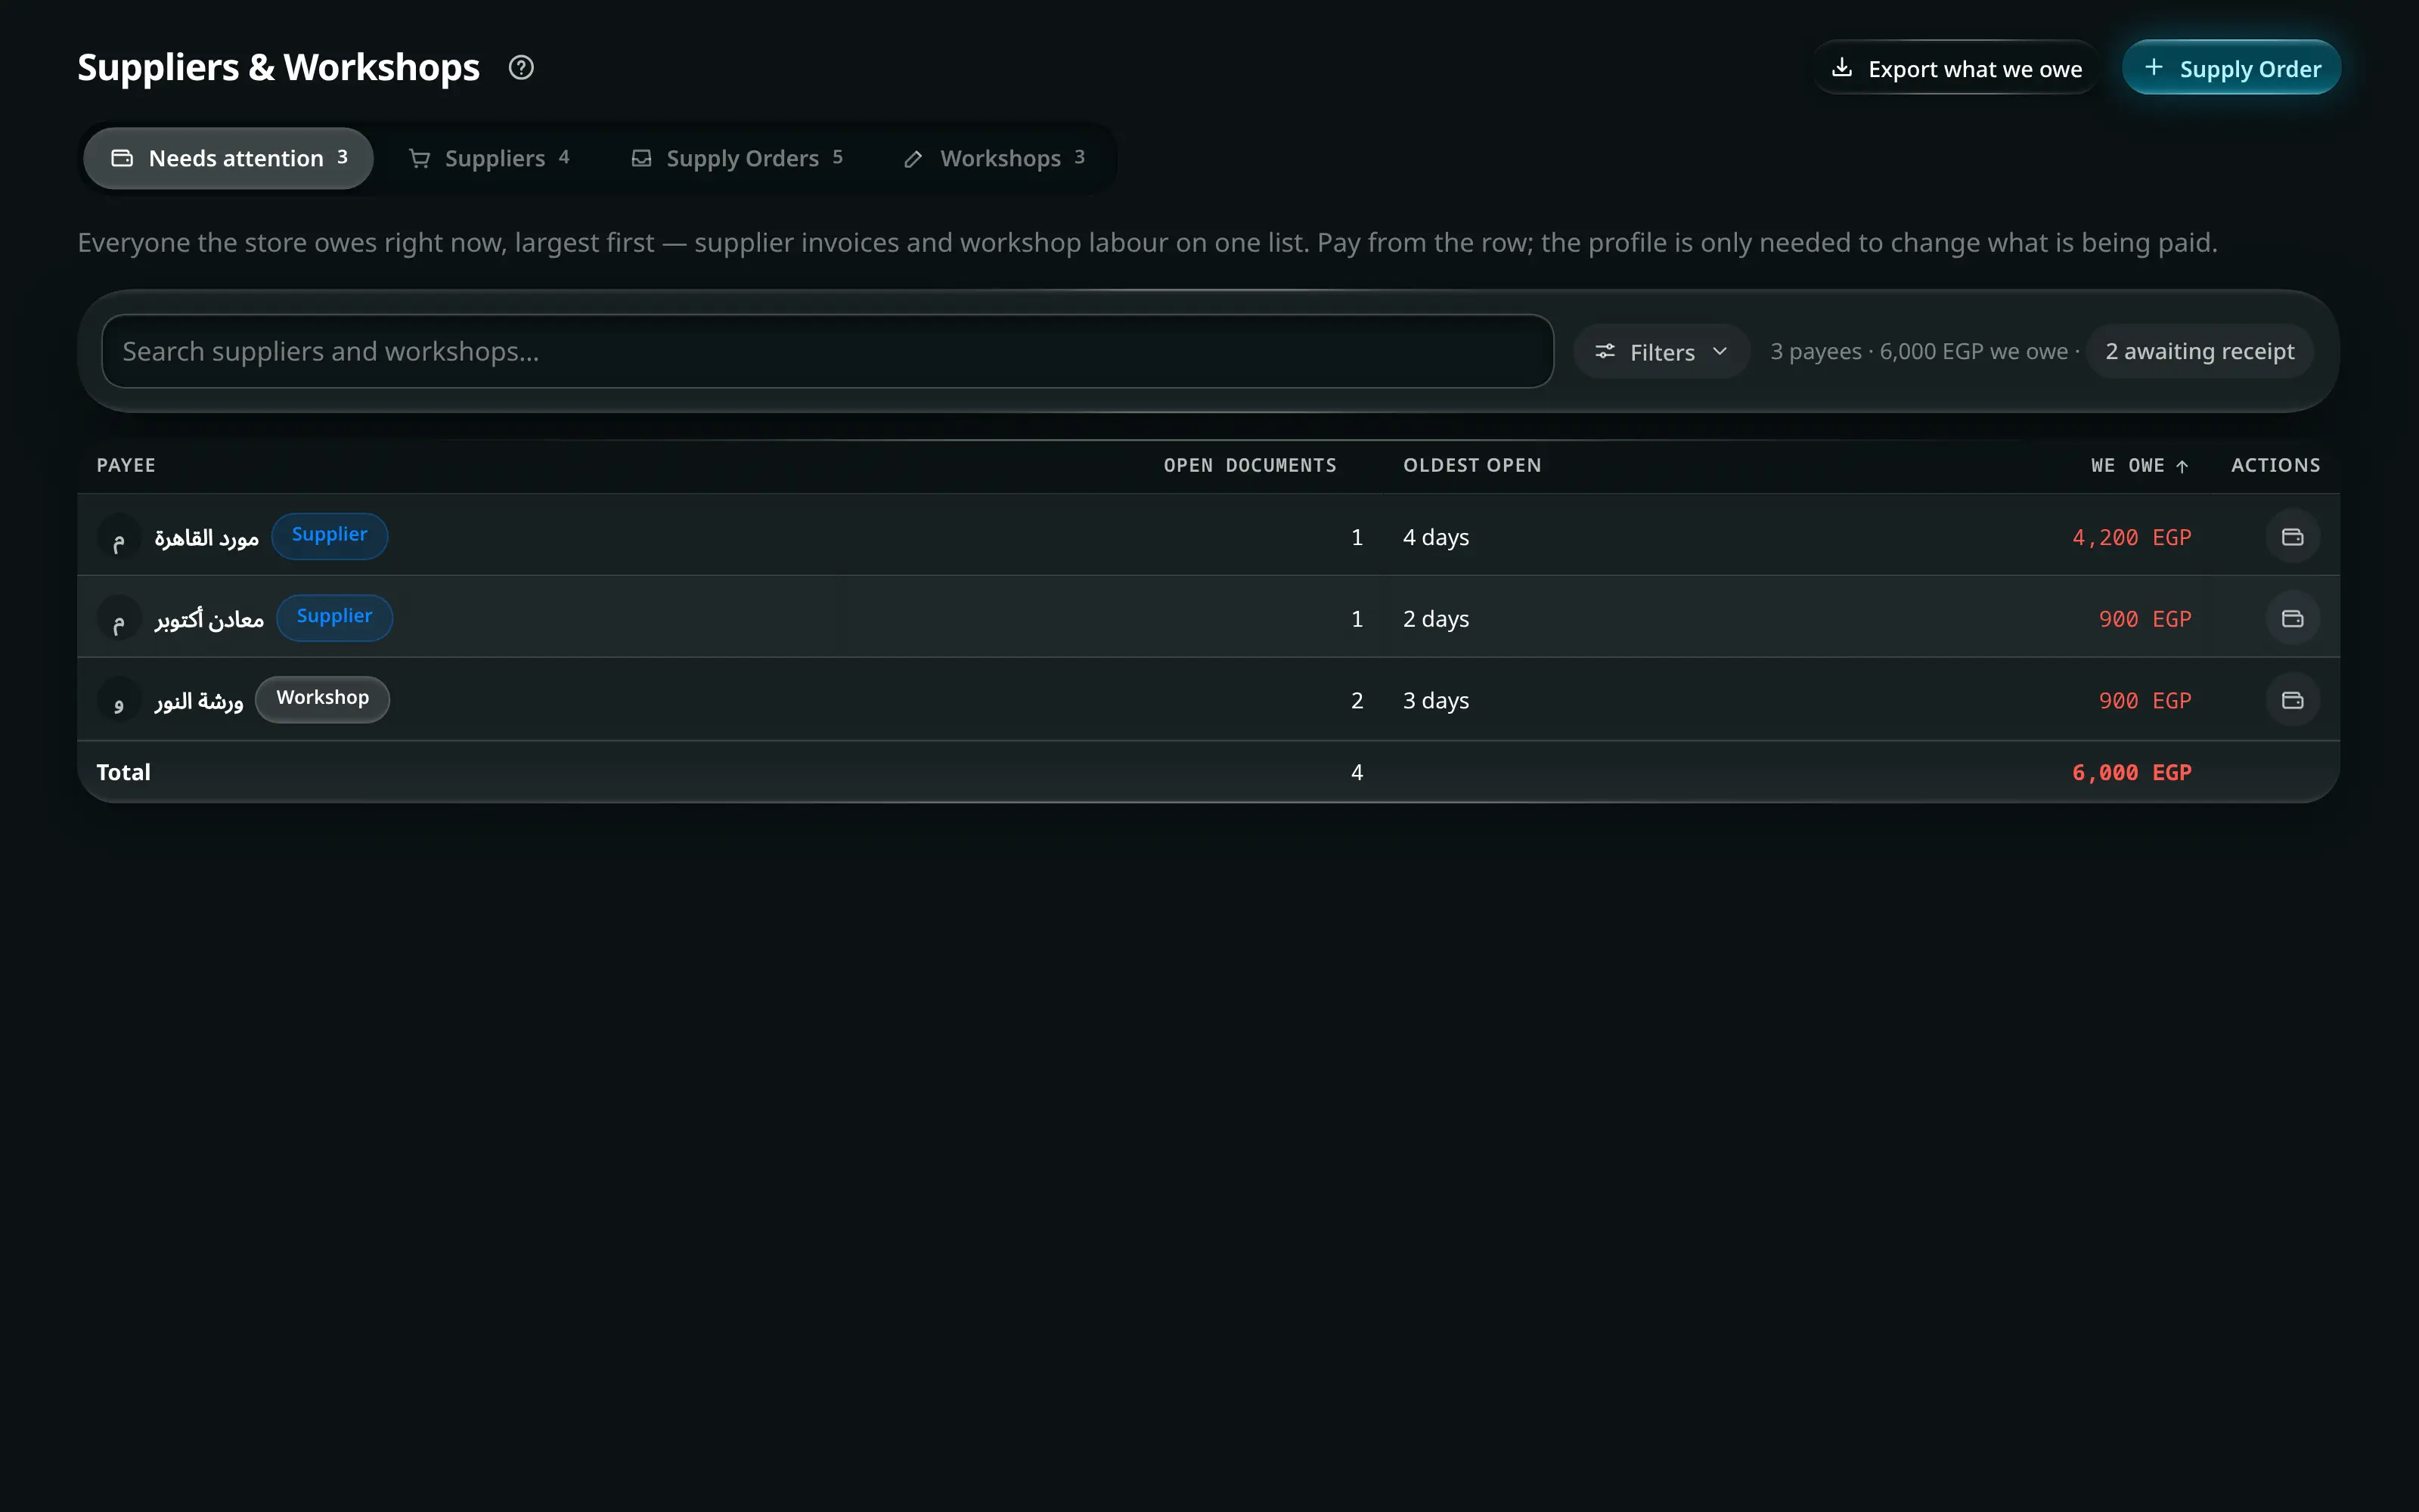
Task: Pay معادن أكتوبر using the row wallet icon
Action: [x=2292, y=618]
